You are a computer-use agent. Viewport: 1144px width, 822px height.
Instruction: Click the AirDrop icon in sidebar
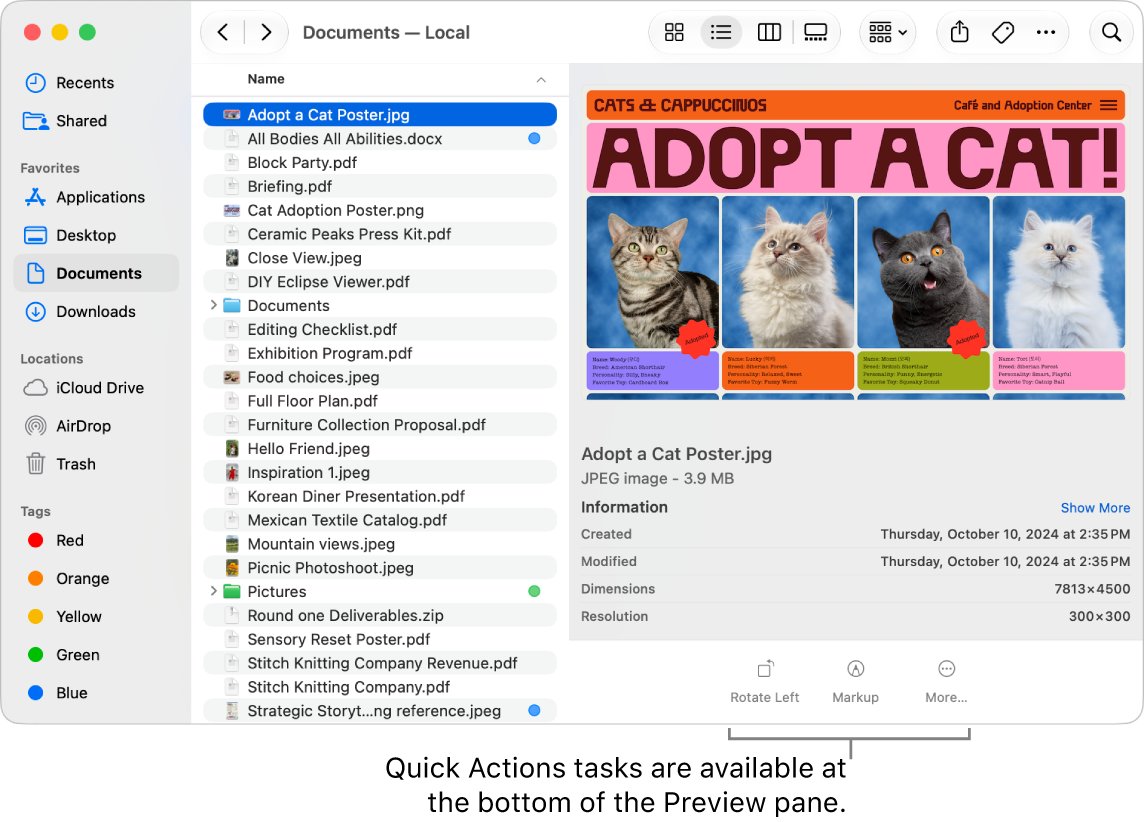pos(35,425)
